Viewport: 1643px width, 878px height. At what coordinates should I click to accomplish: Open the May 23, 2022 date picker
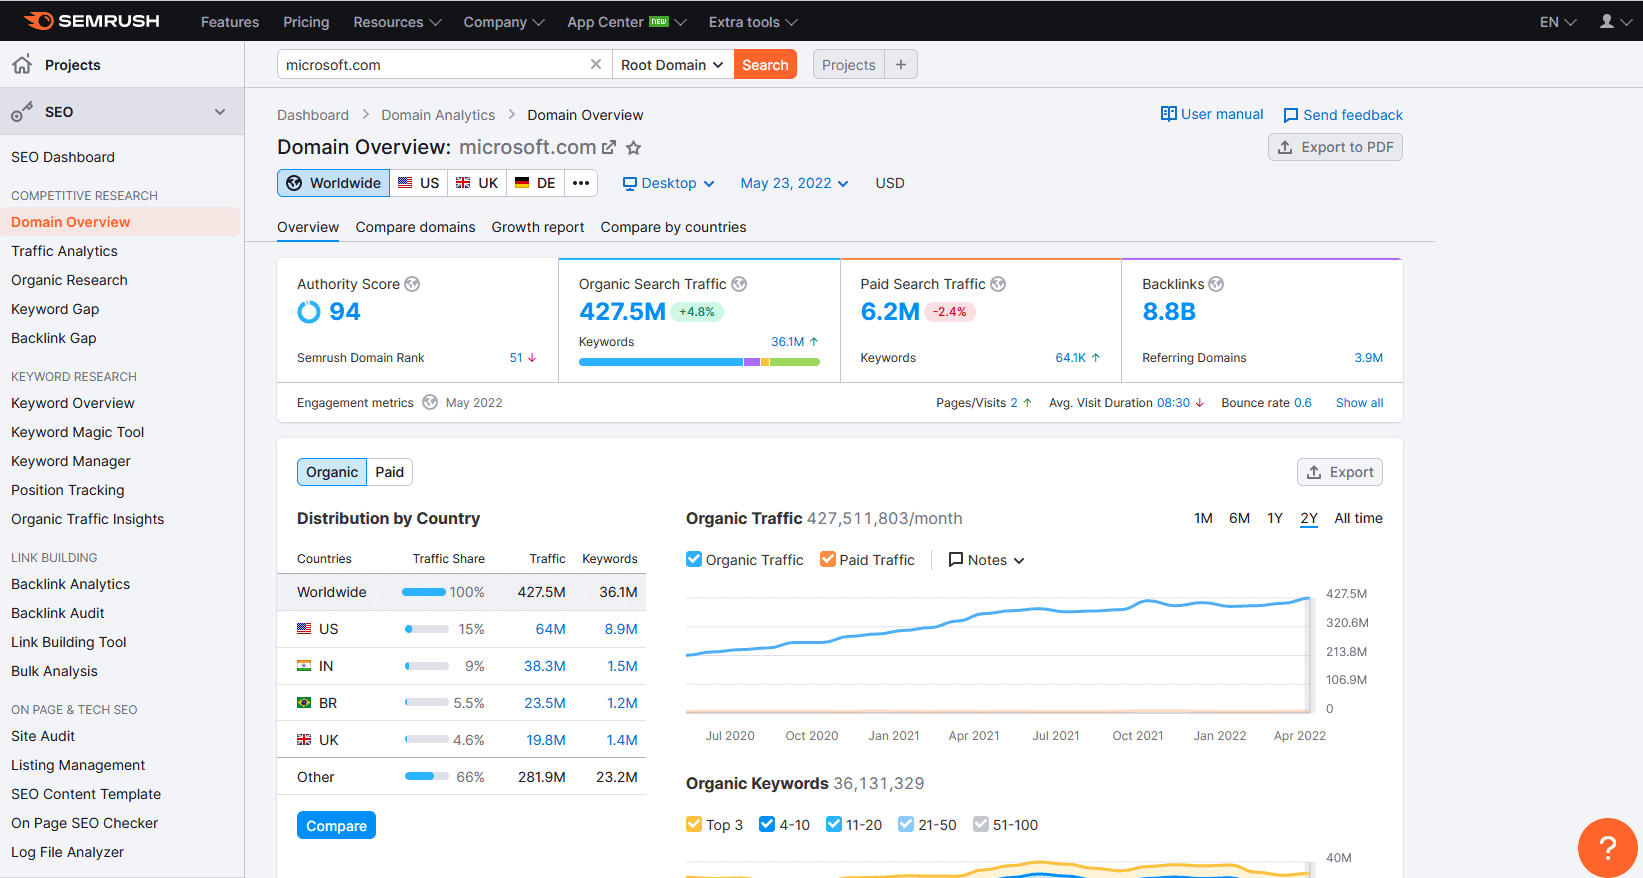point(794,183)
